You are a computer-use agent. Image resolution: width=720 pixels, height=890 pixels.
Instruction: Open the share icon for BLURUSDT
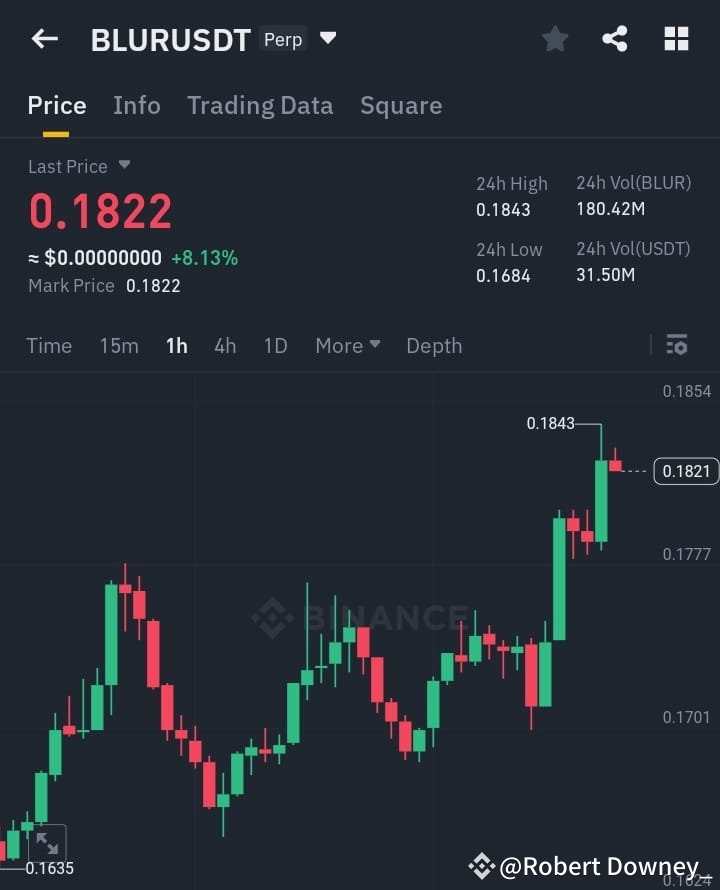pyautogui.click(x=615, y=38)
